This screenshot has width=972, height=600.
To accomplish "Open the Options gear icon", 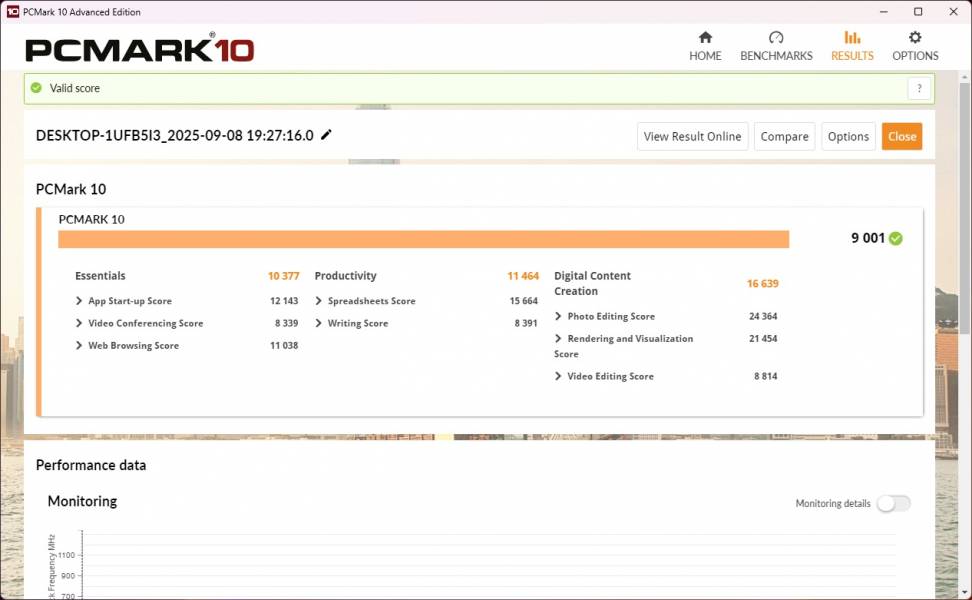I will point(915,38).
